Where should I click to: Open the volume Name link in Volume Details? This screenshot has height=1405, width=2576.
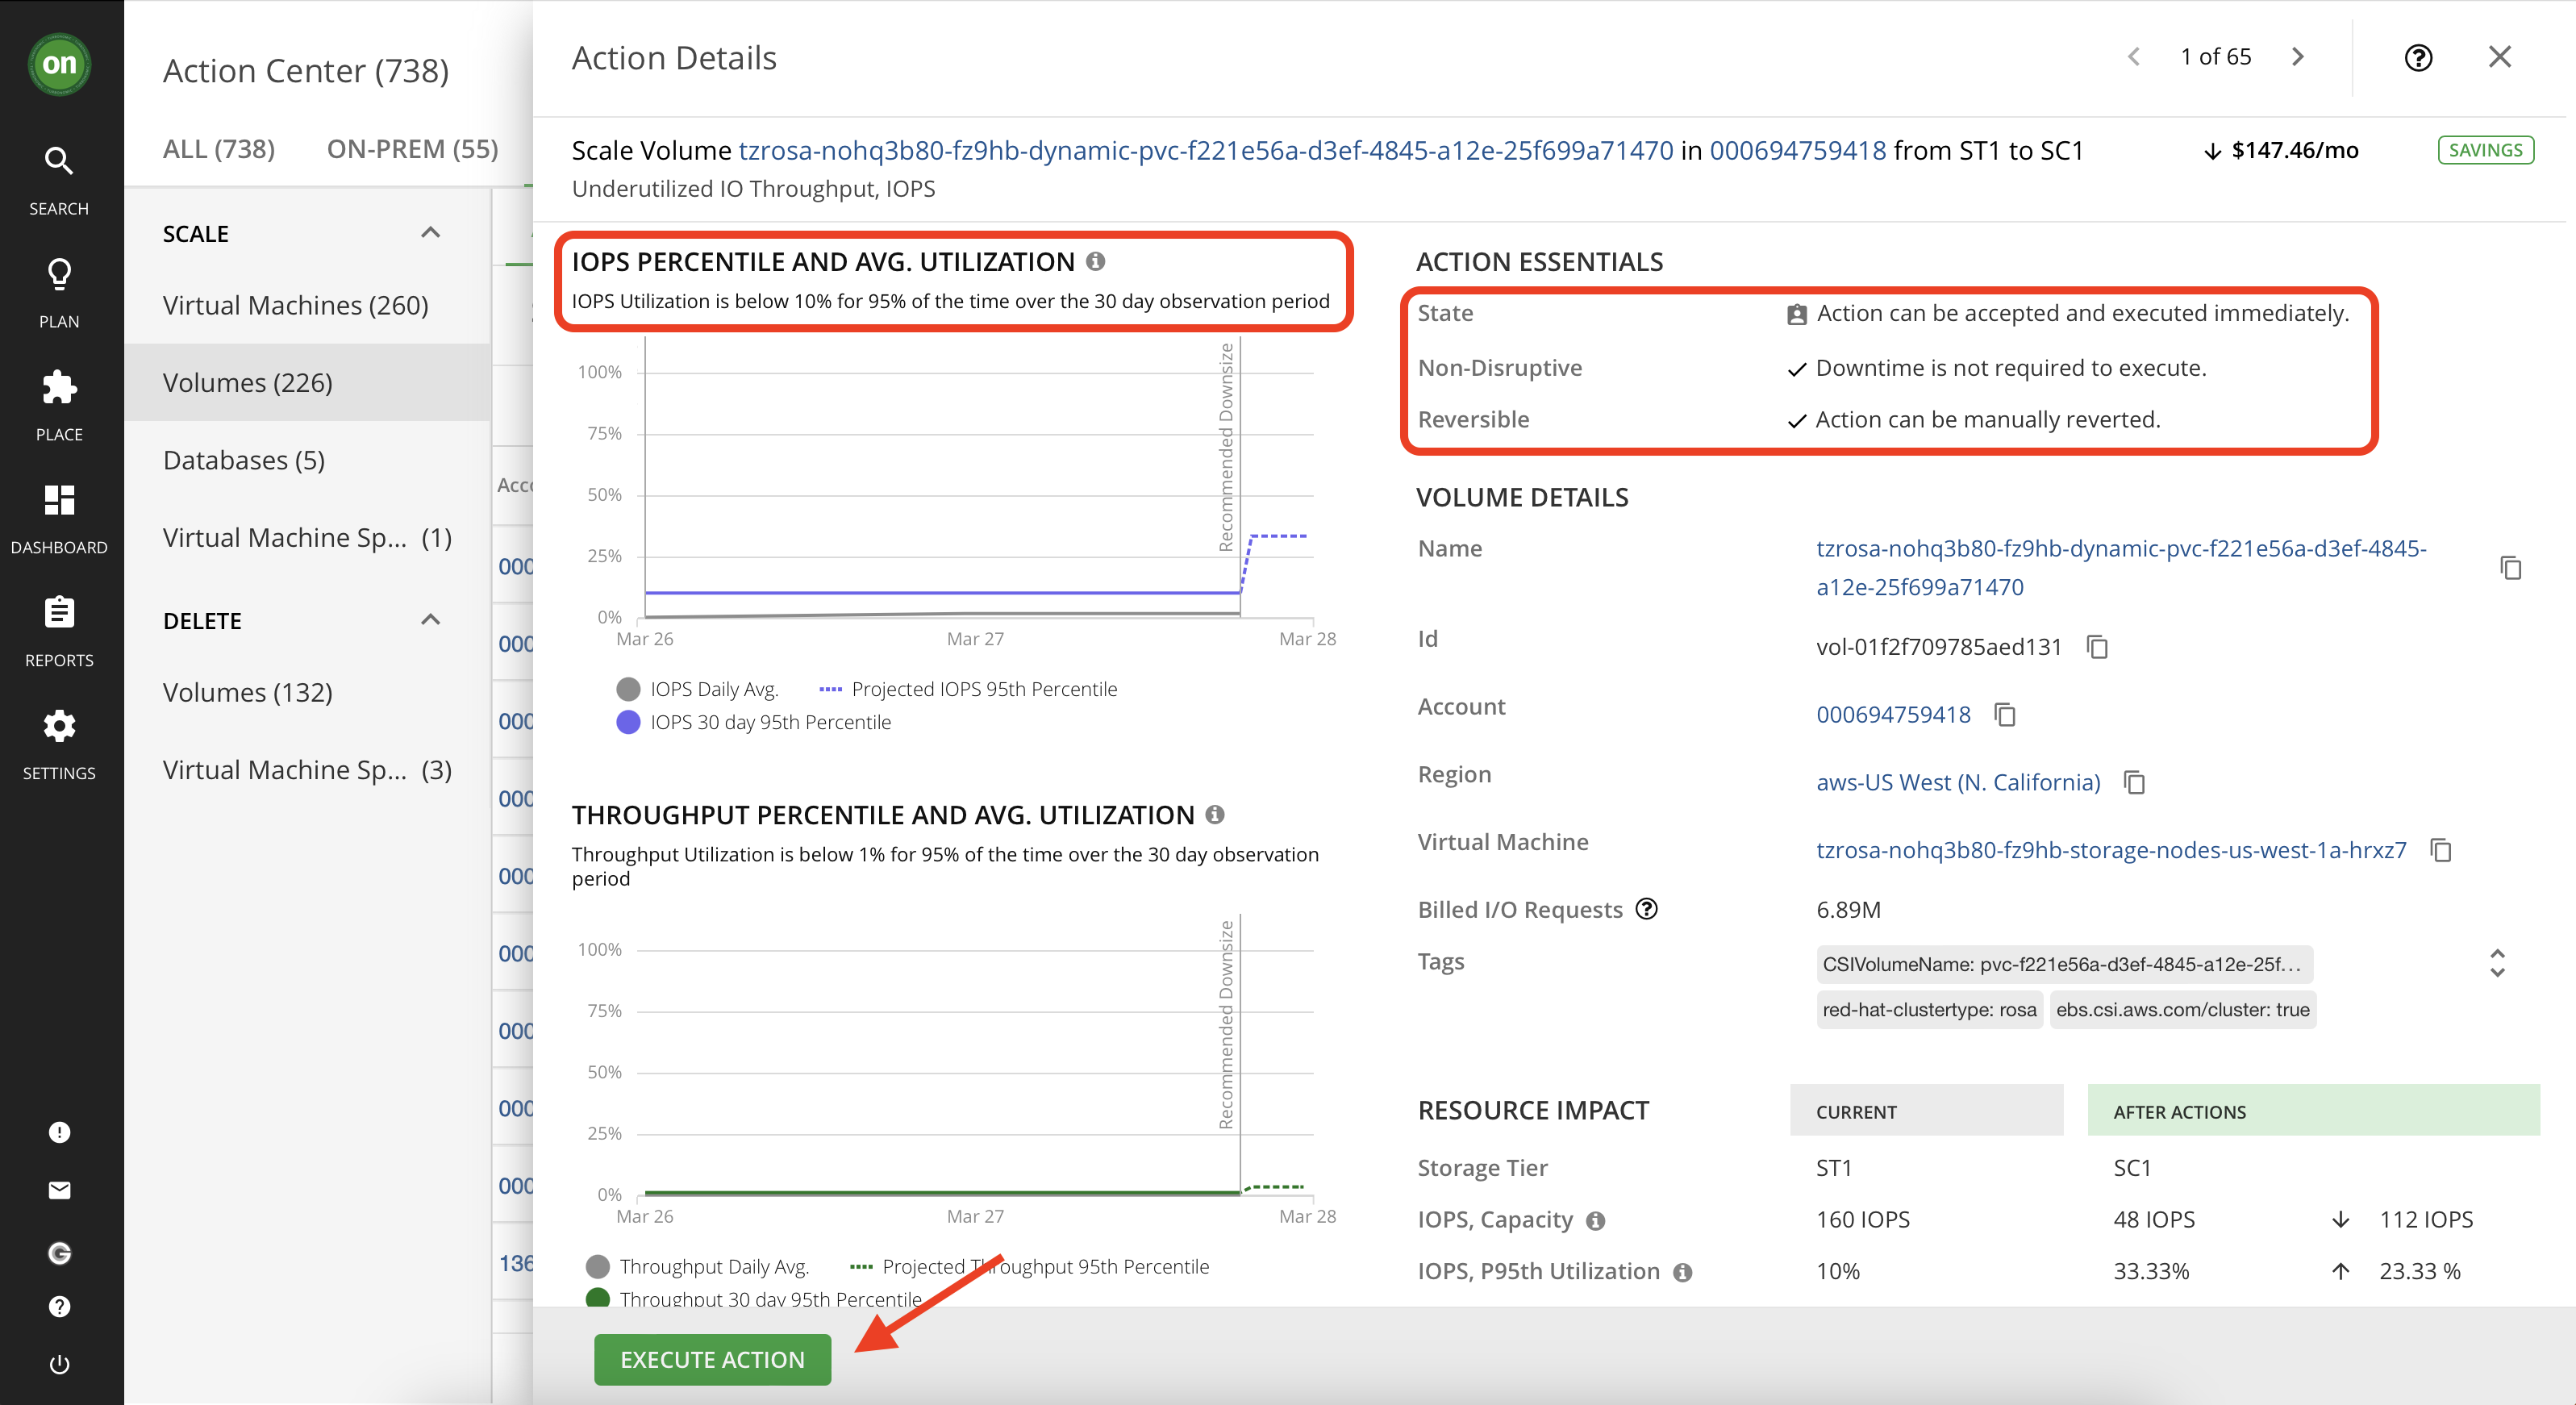pyautogui.click(x=2121, y=568)
